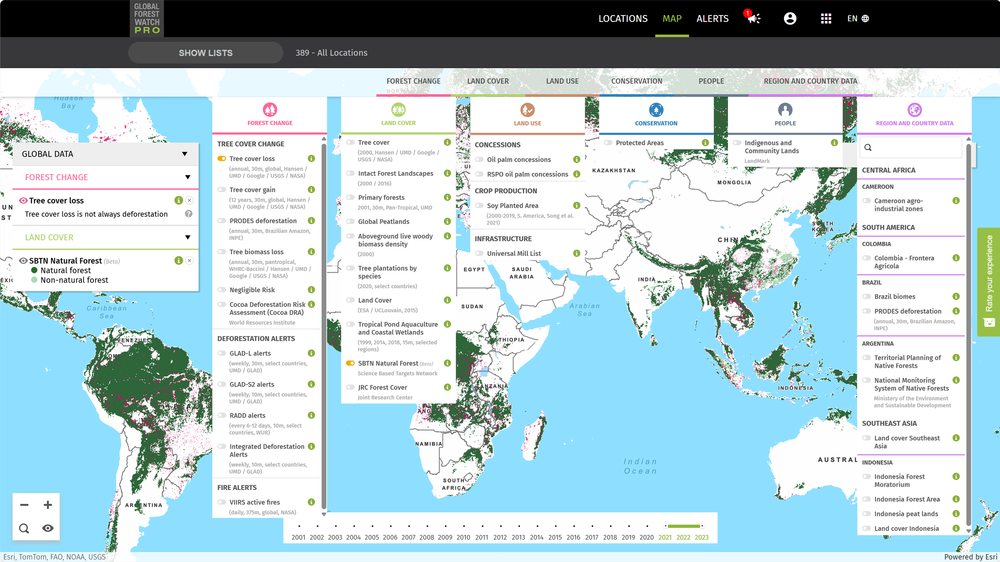1000x562 pixels.
Task: Open the map search magnifier icon
Action: click(x=24, y=528)
